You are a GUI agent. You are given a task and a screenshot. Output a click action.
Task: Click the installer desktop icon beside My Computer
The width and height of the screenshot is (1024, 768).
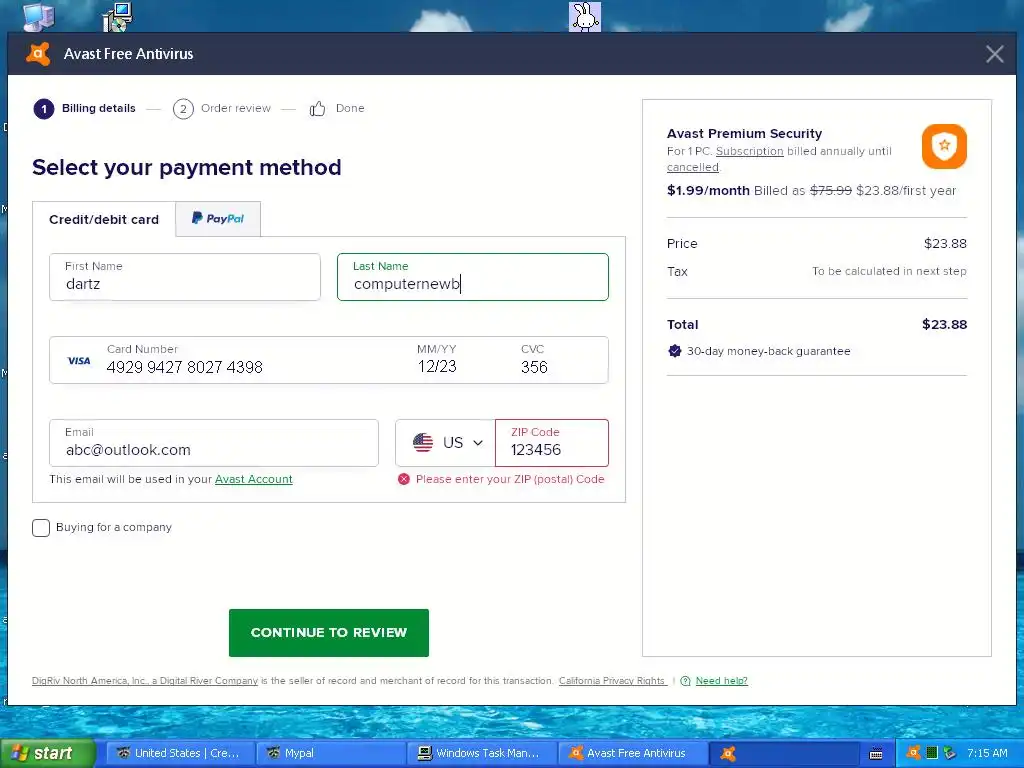click(x=118, y=16)
